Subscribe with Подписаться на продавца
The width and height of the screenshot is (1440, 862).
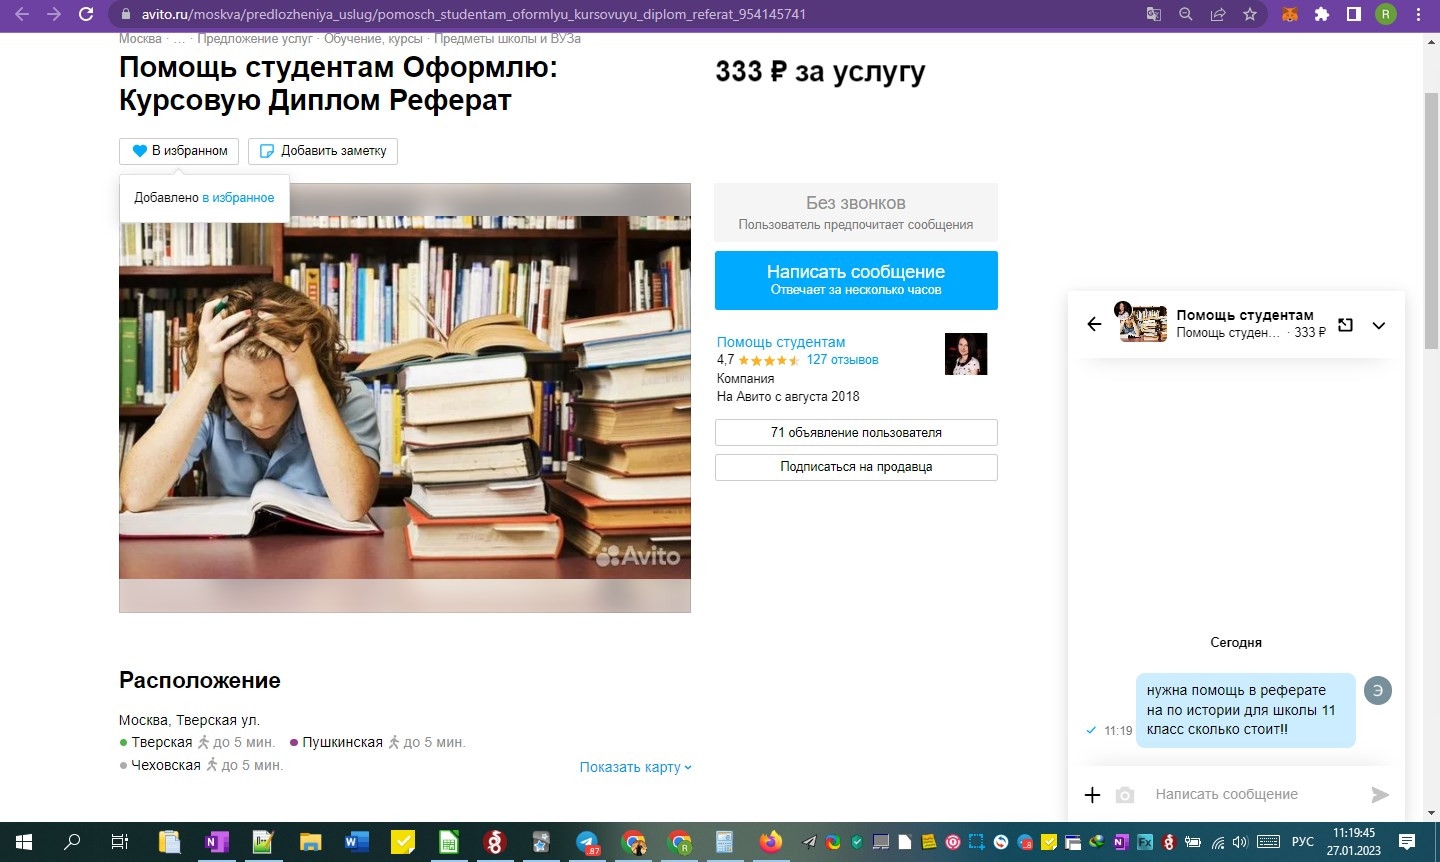pyautogui.click(x=856, y=467)
